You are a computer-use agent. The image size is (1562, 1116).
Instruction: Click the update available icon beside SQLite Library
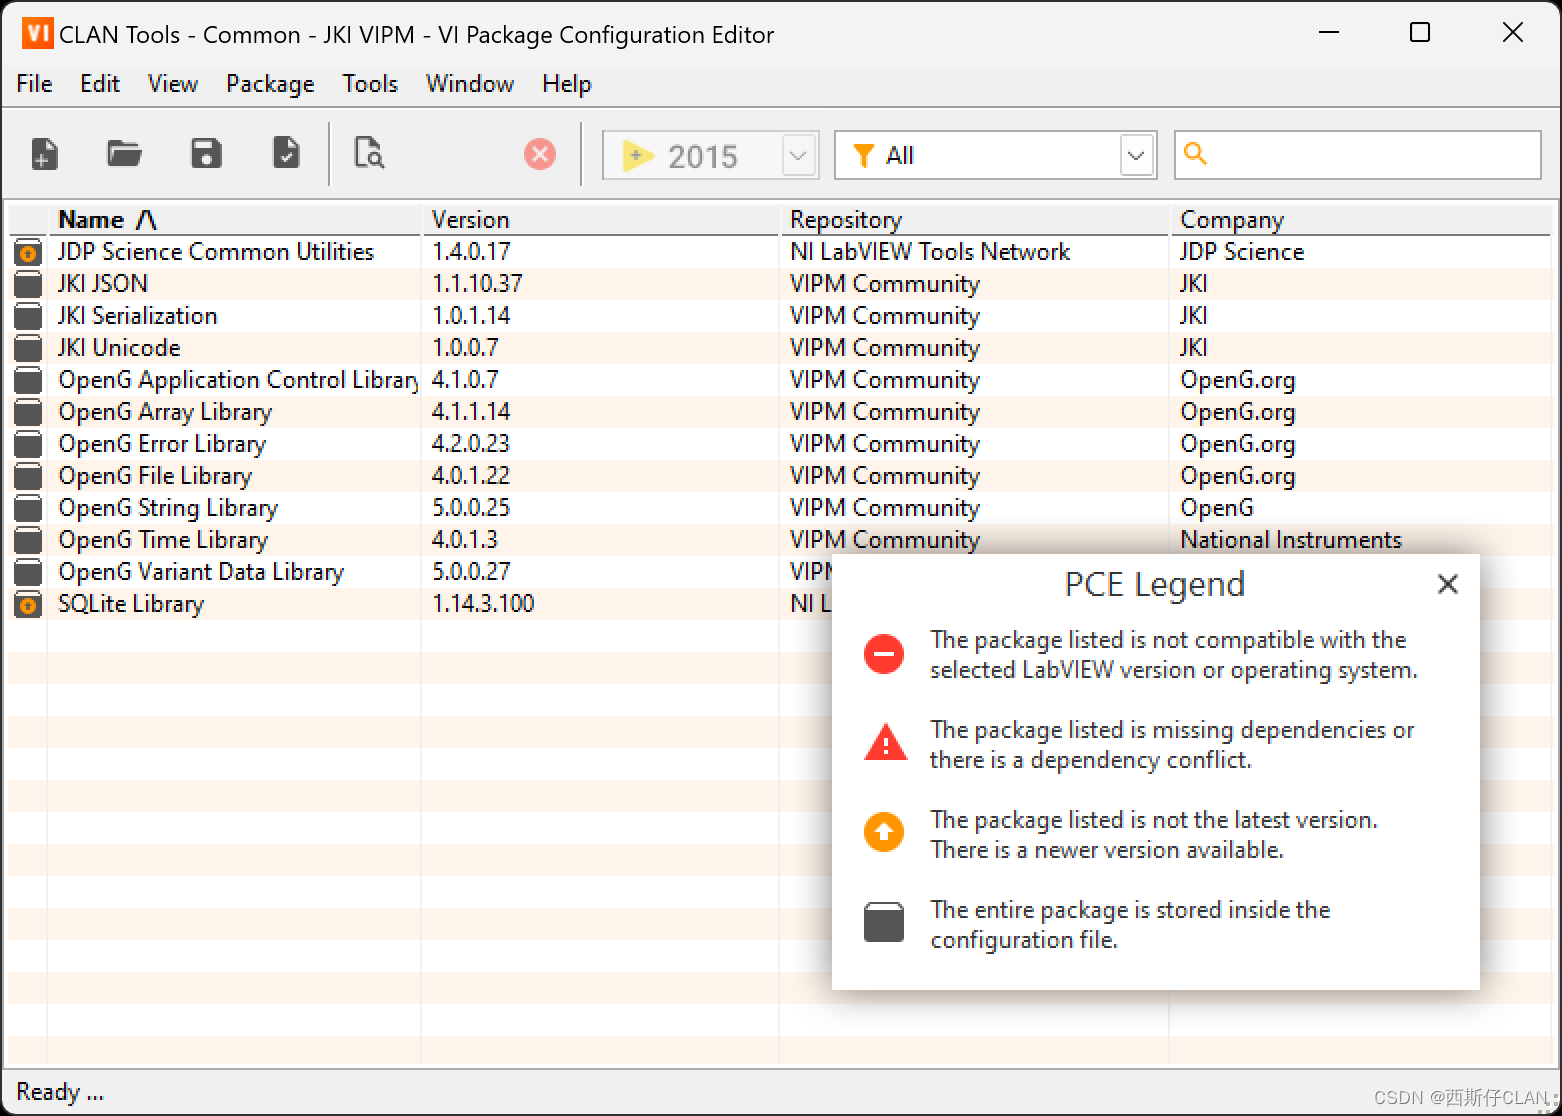pyautogui.click(x=27, y=603)
